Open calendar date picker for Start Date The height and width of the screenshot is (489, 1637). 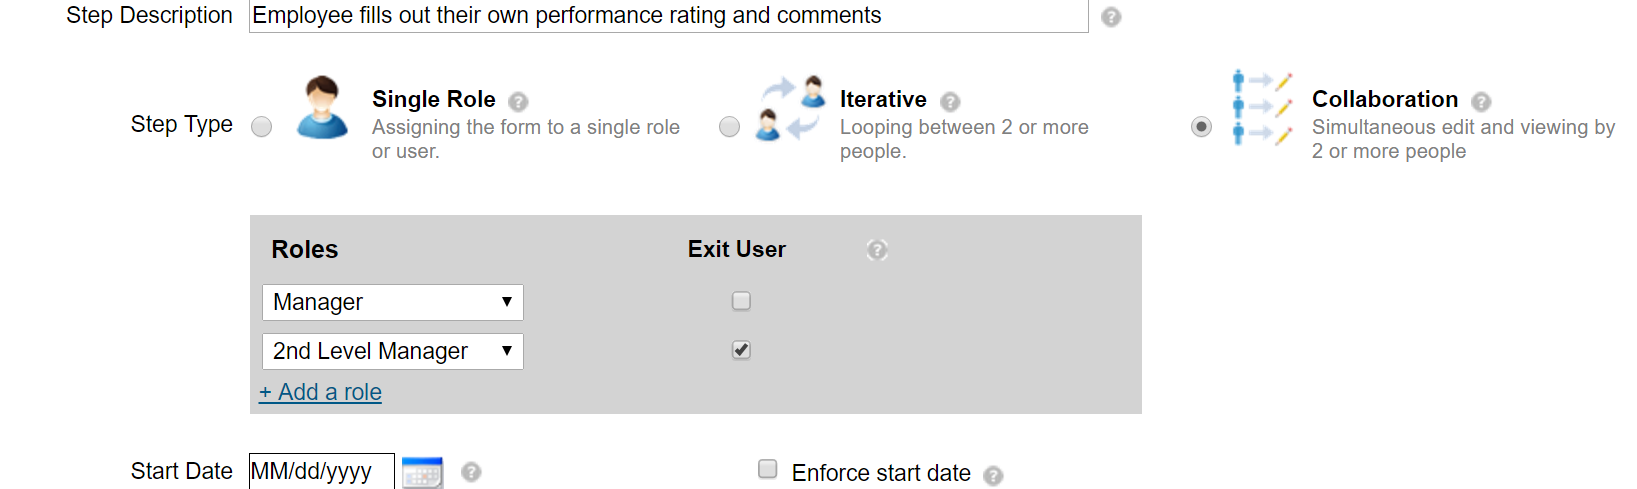422,472
